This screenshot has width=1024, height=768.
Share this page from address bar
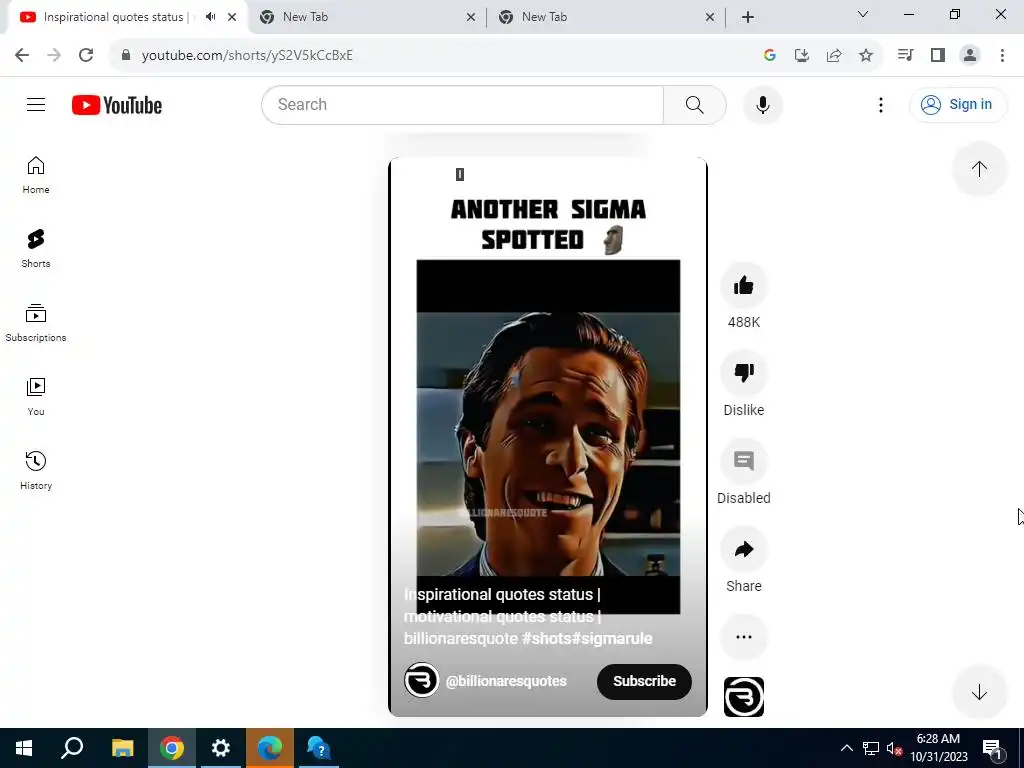(x=834, y=56)
